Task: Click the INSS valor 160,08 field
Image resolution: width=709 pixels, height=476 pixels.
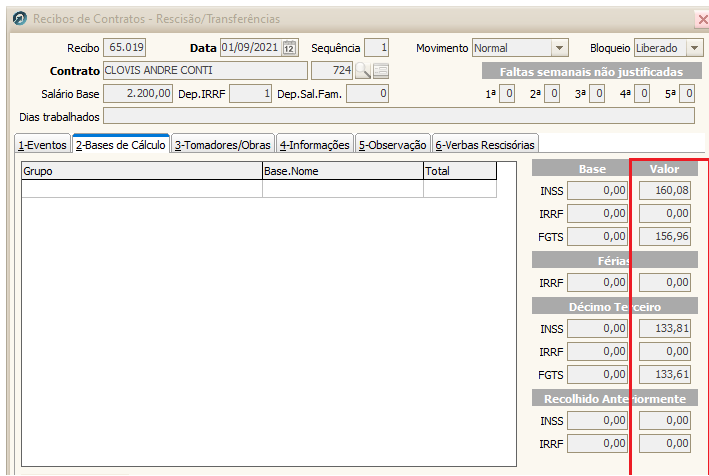Action: click(x=665, y=190)
